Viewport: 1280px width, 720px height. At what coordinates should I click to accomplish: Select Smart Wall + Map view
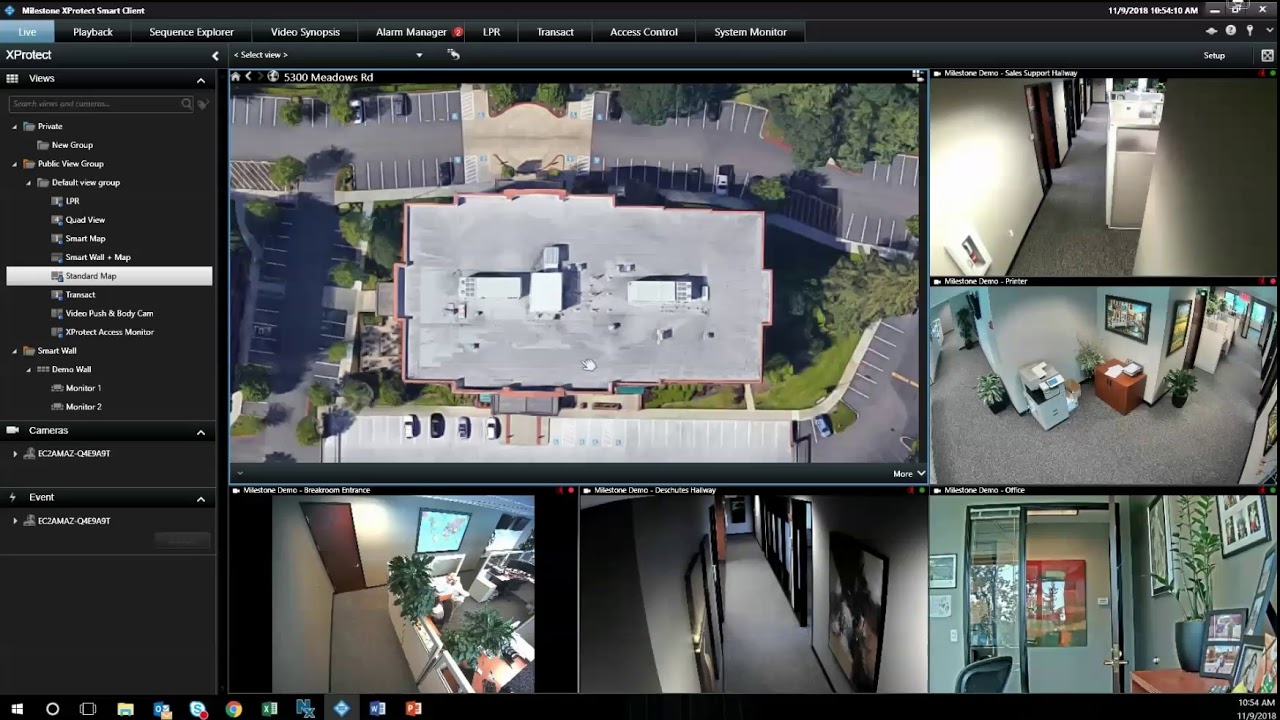(x=97, y=258)
